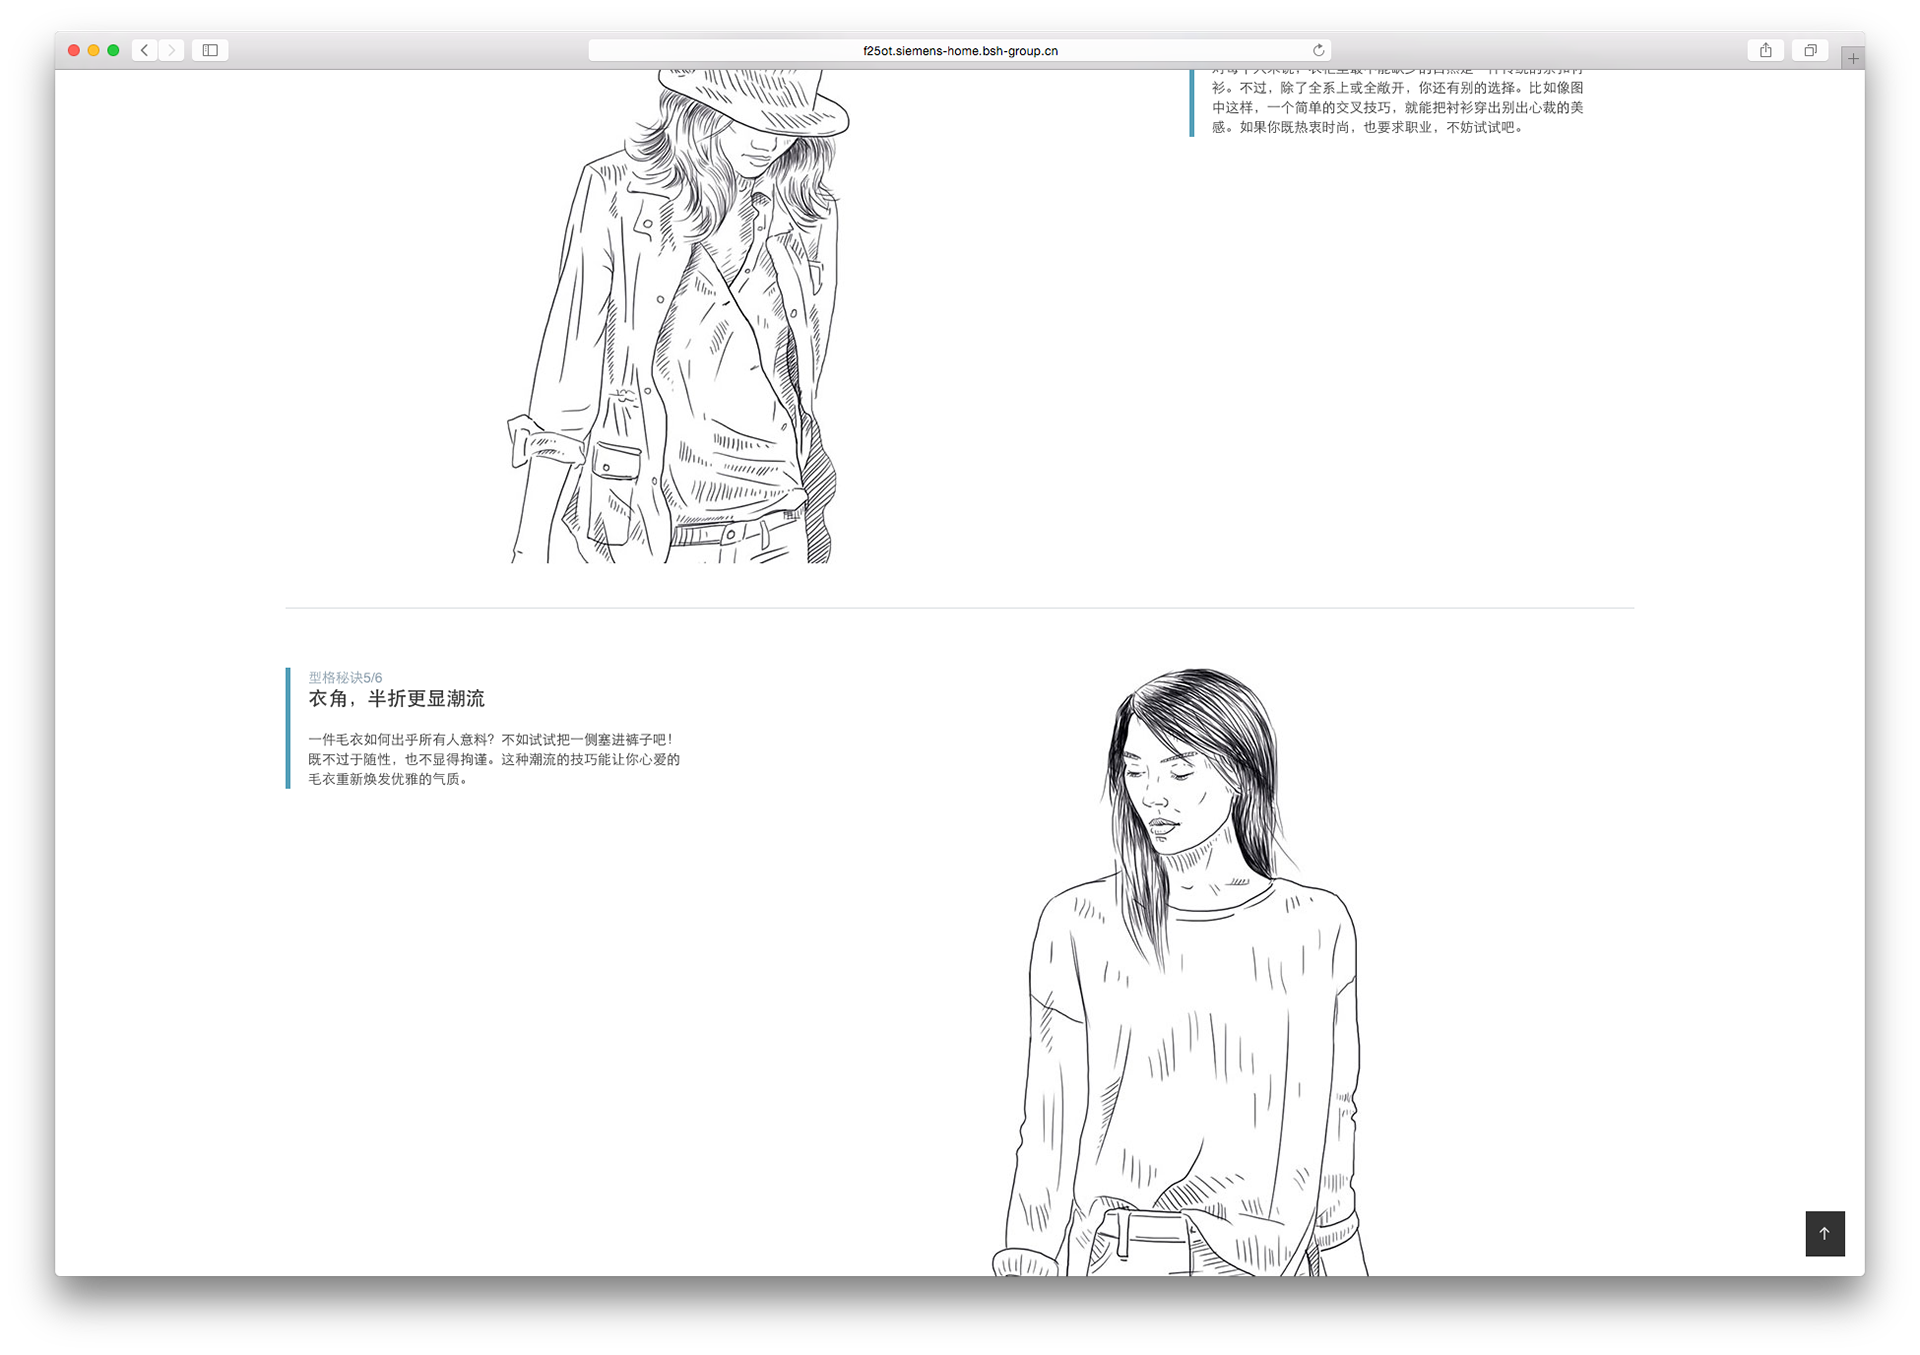Enter fullscreen with the green button

point(114,50)
